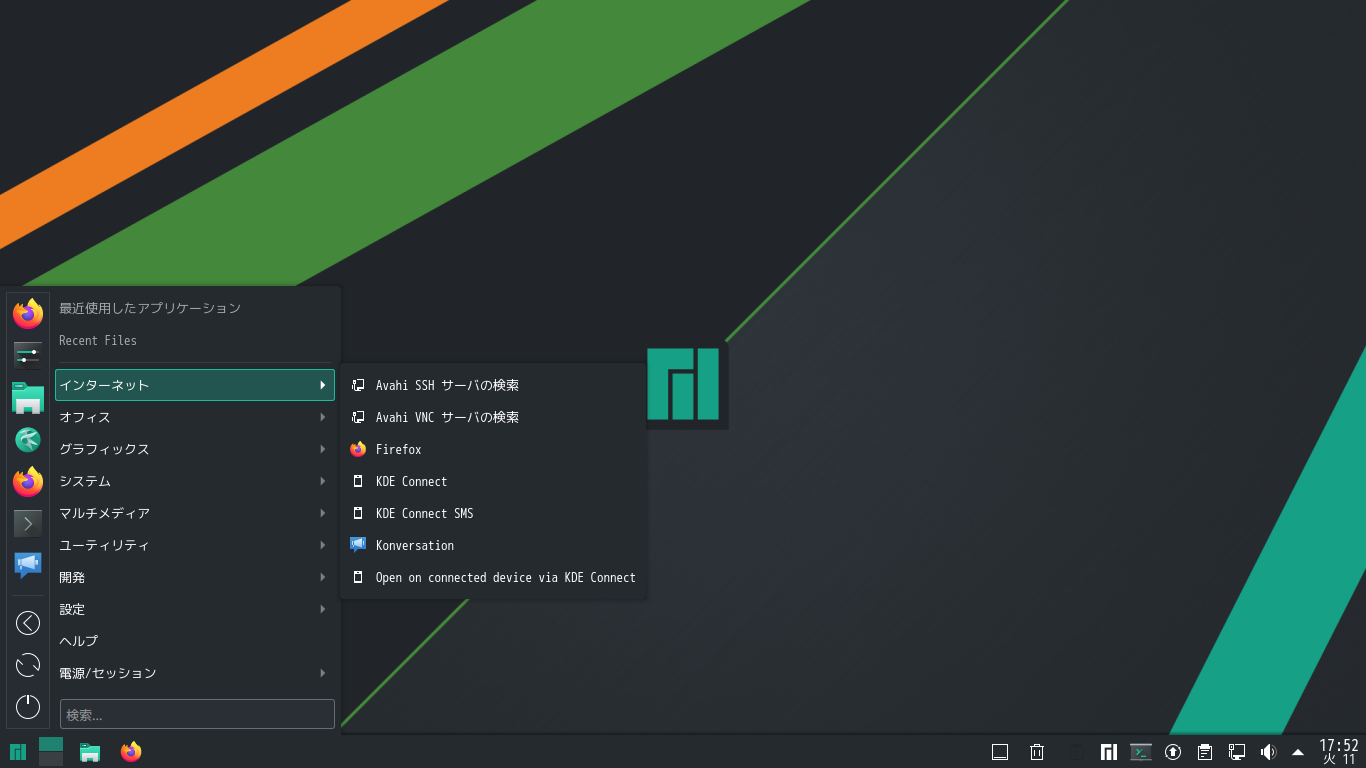Open Firefox favorite above the sliders icon
The height and width of the screenshot is (768, 1366).
(x=28, y=313)
